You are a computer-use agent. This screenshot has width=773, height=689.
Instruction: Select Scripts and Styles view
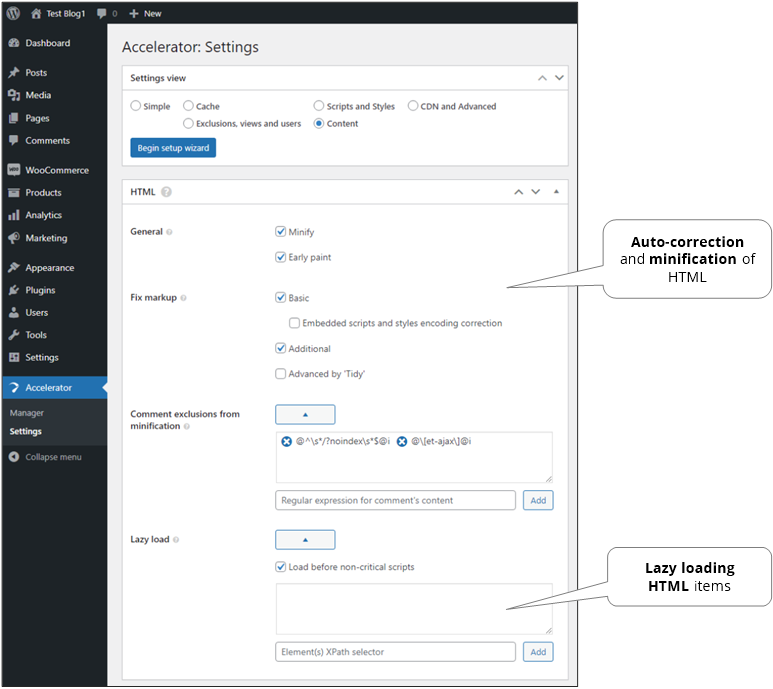point(319,106)
